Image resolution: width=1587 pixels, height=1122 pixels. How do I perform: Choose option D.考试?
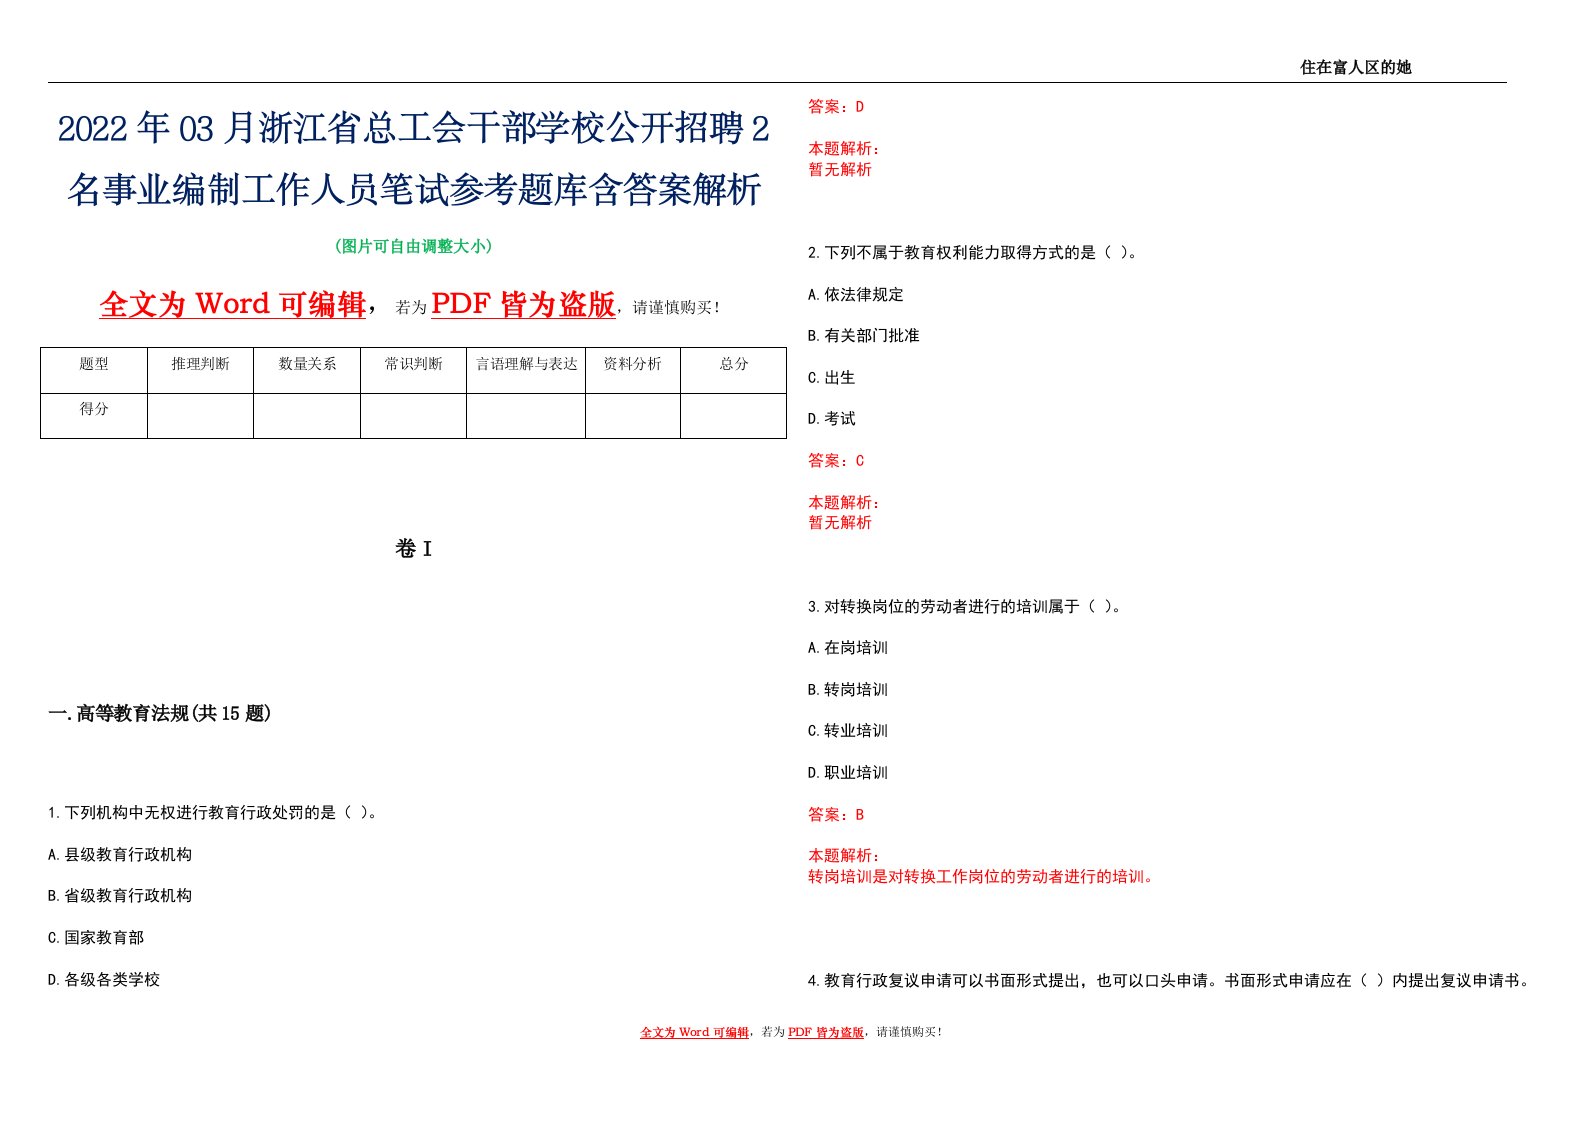[x=832, y=419]
